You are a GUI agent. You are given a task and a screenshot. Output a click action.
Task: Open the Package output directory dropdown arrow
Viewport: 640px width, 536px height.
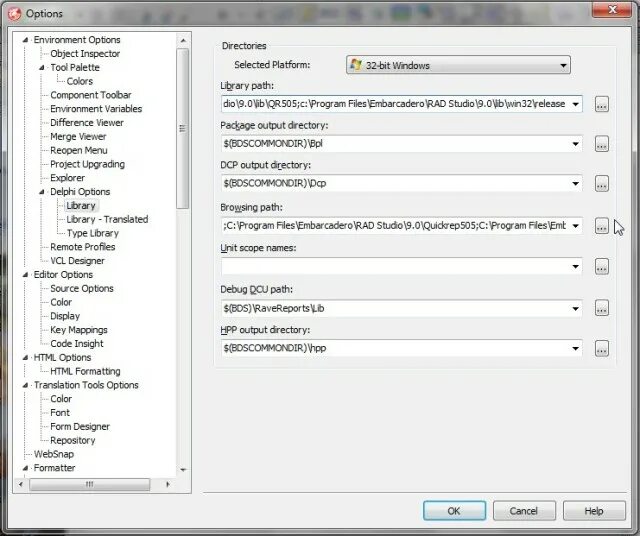tap(575, 144)
